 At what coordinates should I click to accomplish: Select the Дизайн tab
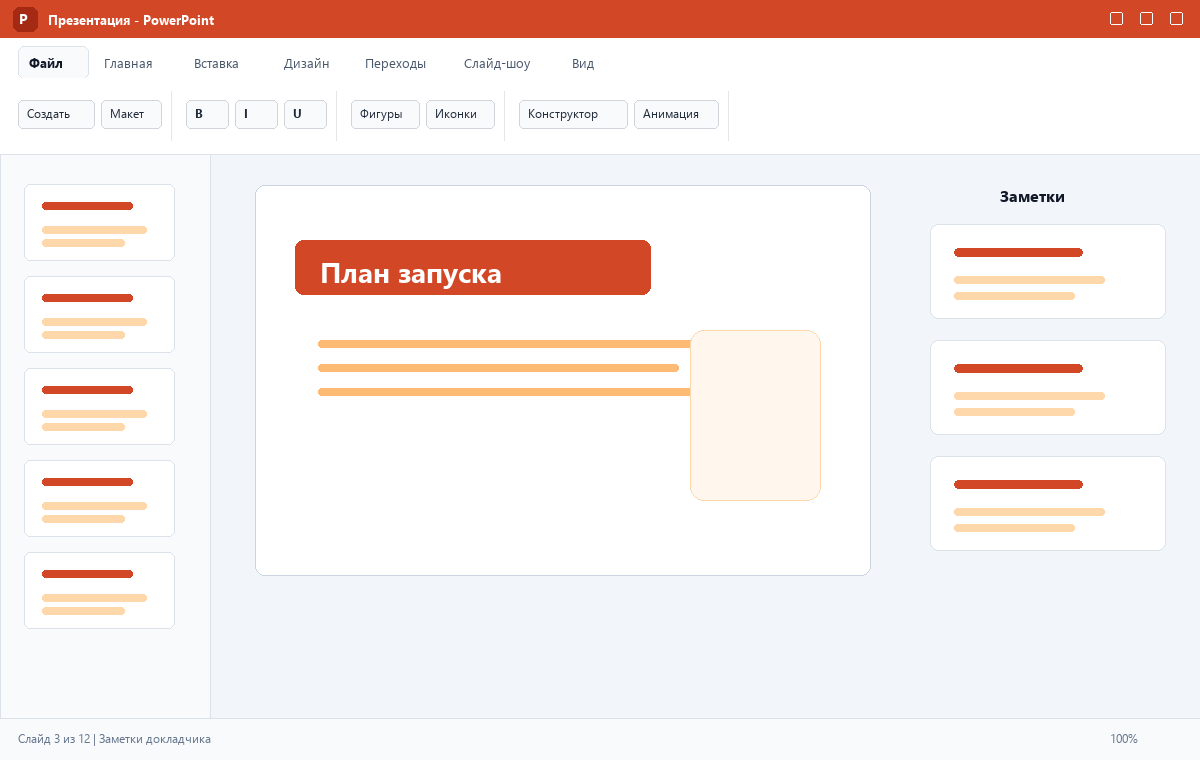point(306,63)
